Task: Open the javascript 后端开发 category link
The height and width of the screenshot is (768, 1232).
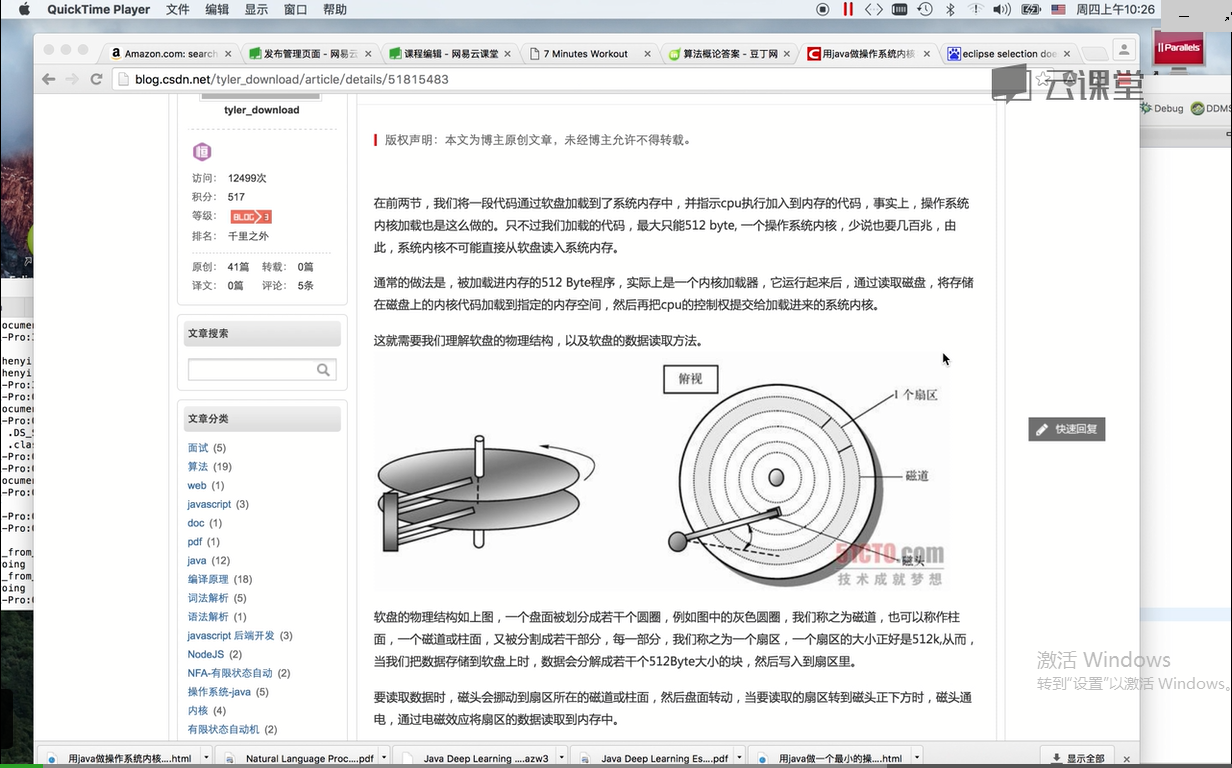Action: click(231, 636)
